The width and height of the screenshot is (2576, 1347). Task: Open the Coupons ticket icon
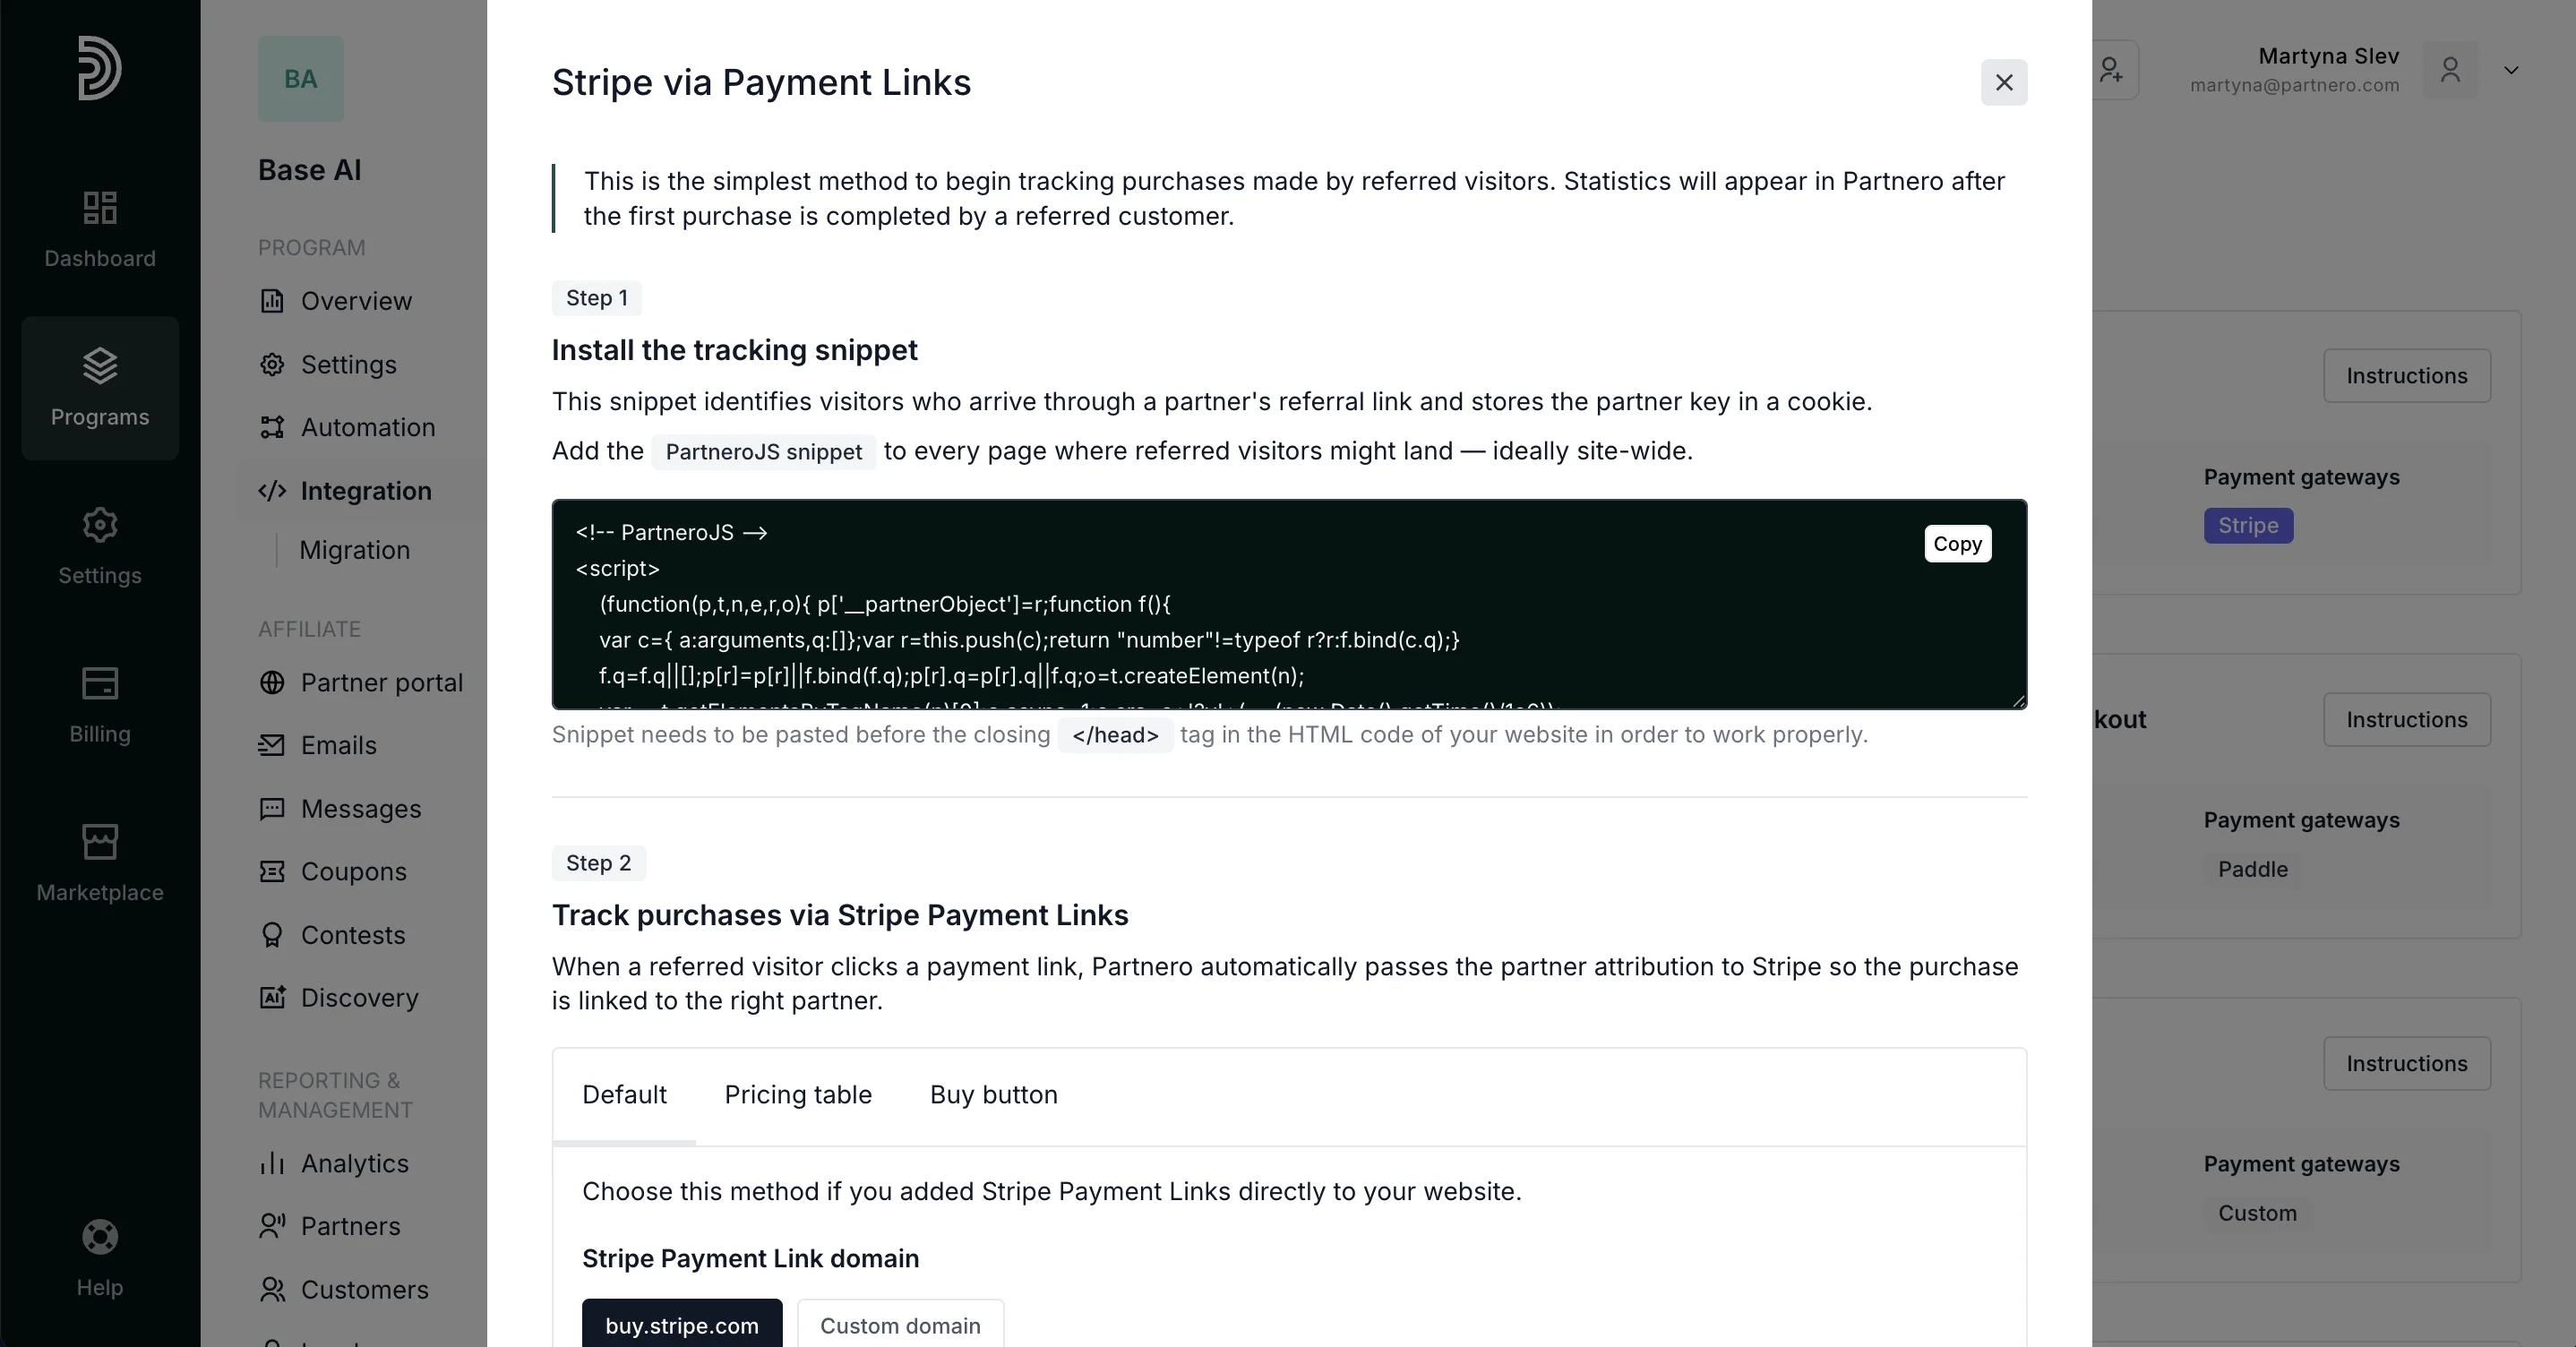pos(271,871)
